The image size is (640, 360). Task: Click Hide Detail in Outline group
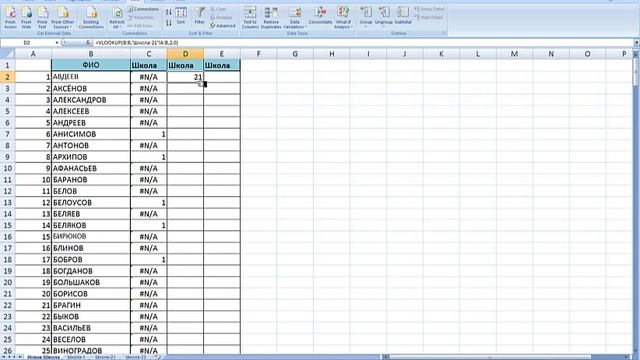[x=429, y=18]
